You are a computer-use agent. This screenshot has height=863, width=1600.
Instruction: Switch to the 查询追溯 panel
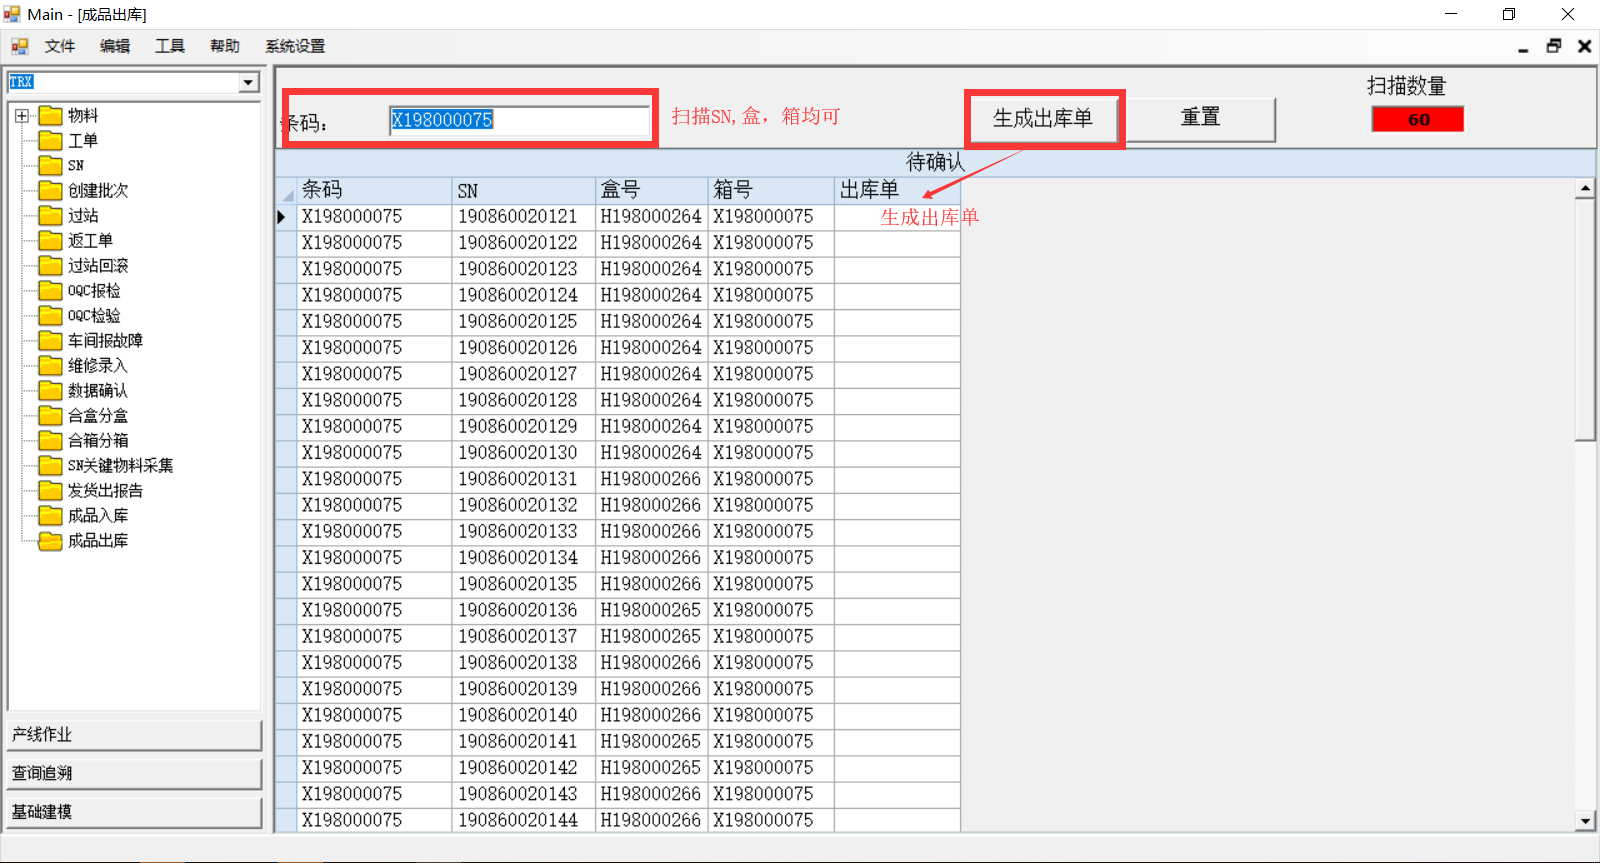tap(133, 773)
